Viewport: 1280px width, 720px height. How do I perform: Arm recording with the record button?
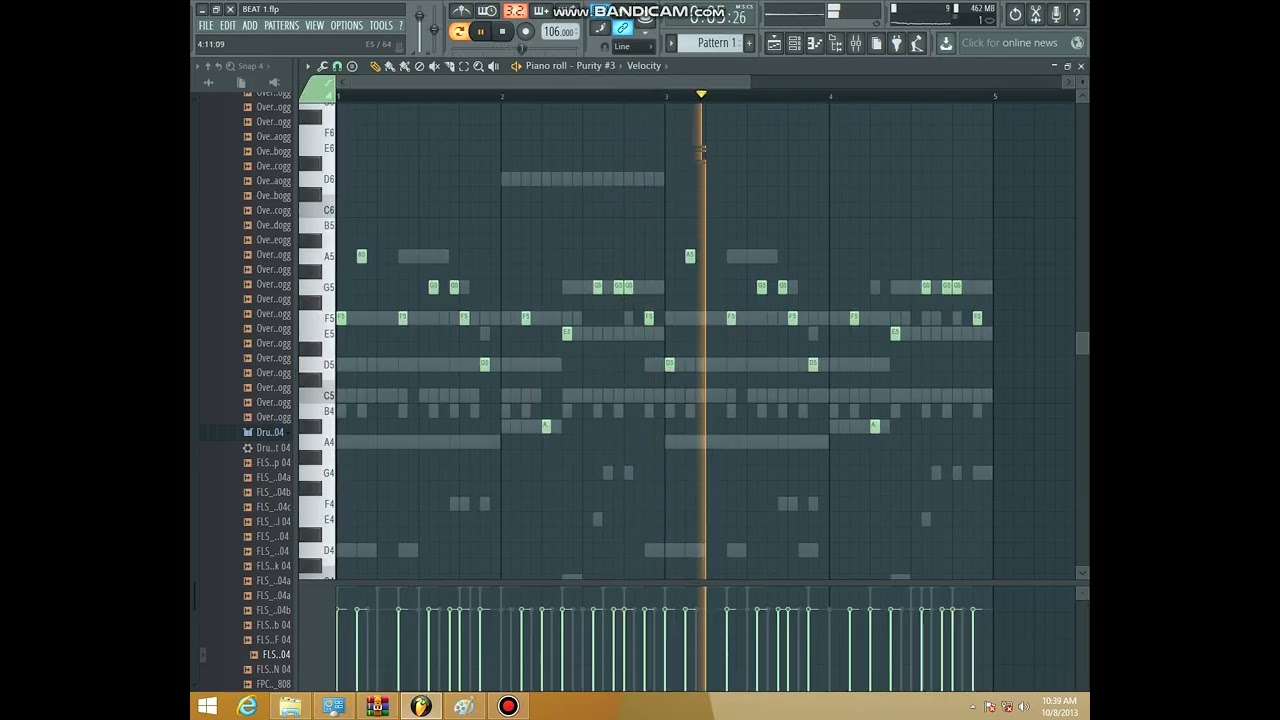(525, 31)
